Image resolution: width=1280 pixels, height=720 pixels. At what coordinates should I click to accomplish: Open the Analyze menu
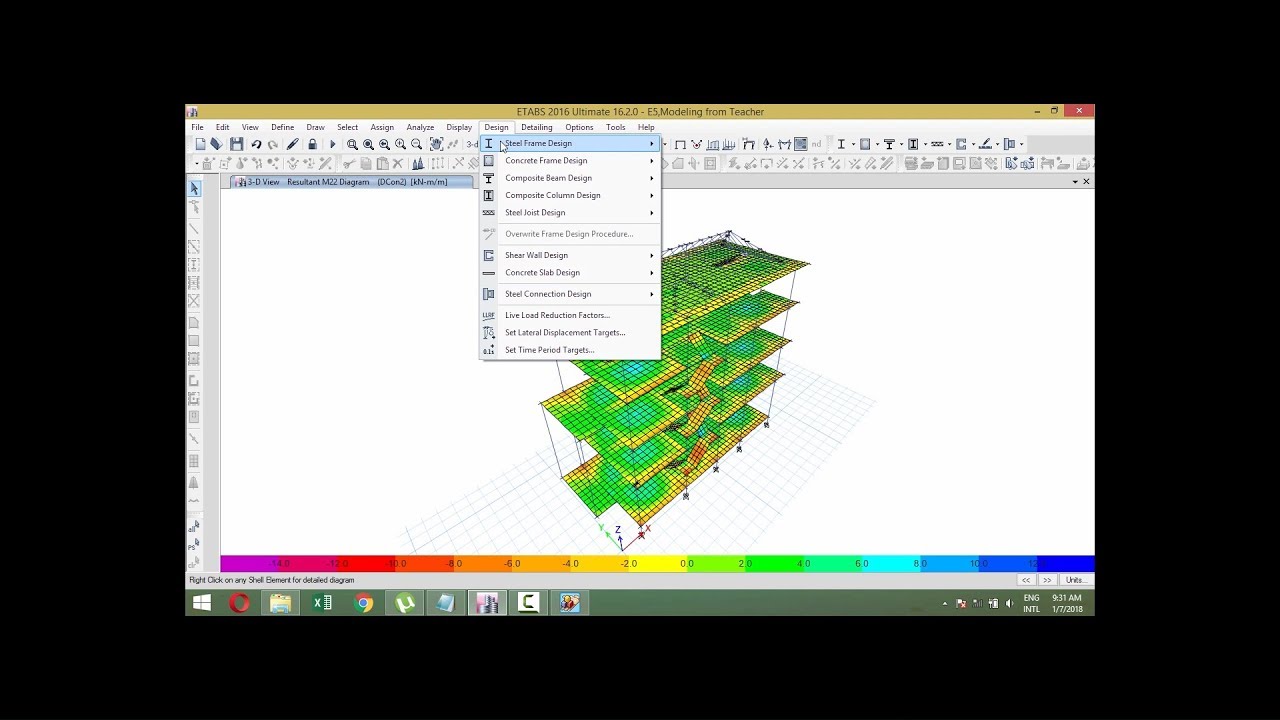(x=420, y=127)
